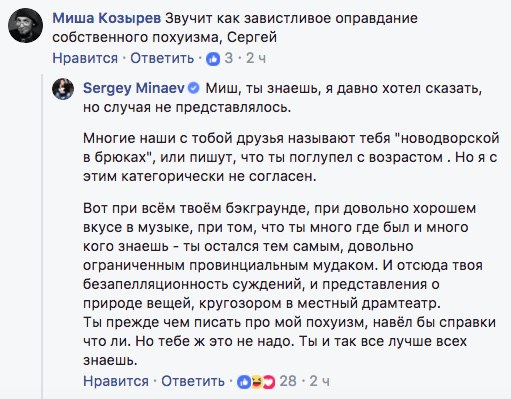511x399 pixels.
Task: Open Миша Козырев's profile picture
Action: click(x=25, y=26)
